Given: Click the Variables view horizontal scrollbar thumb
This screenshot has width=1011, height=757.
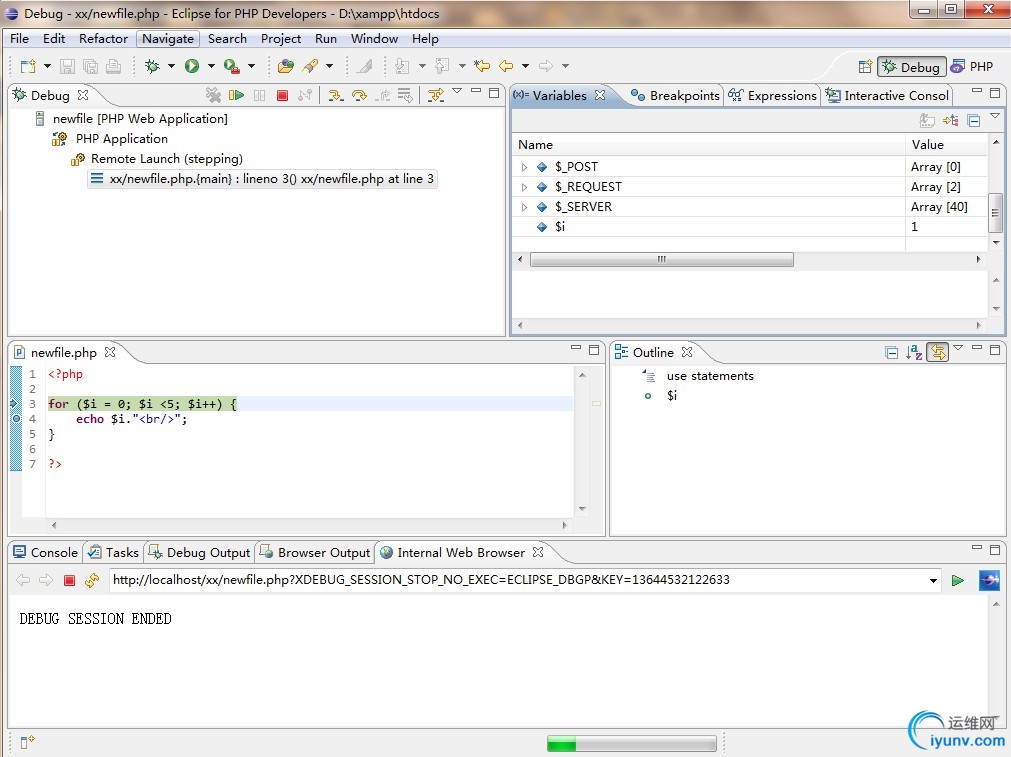Looking at the screenshot, I should tap(662, 259).
